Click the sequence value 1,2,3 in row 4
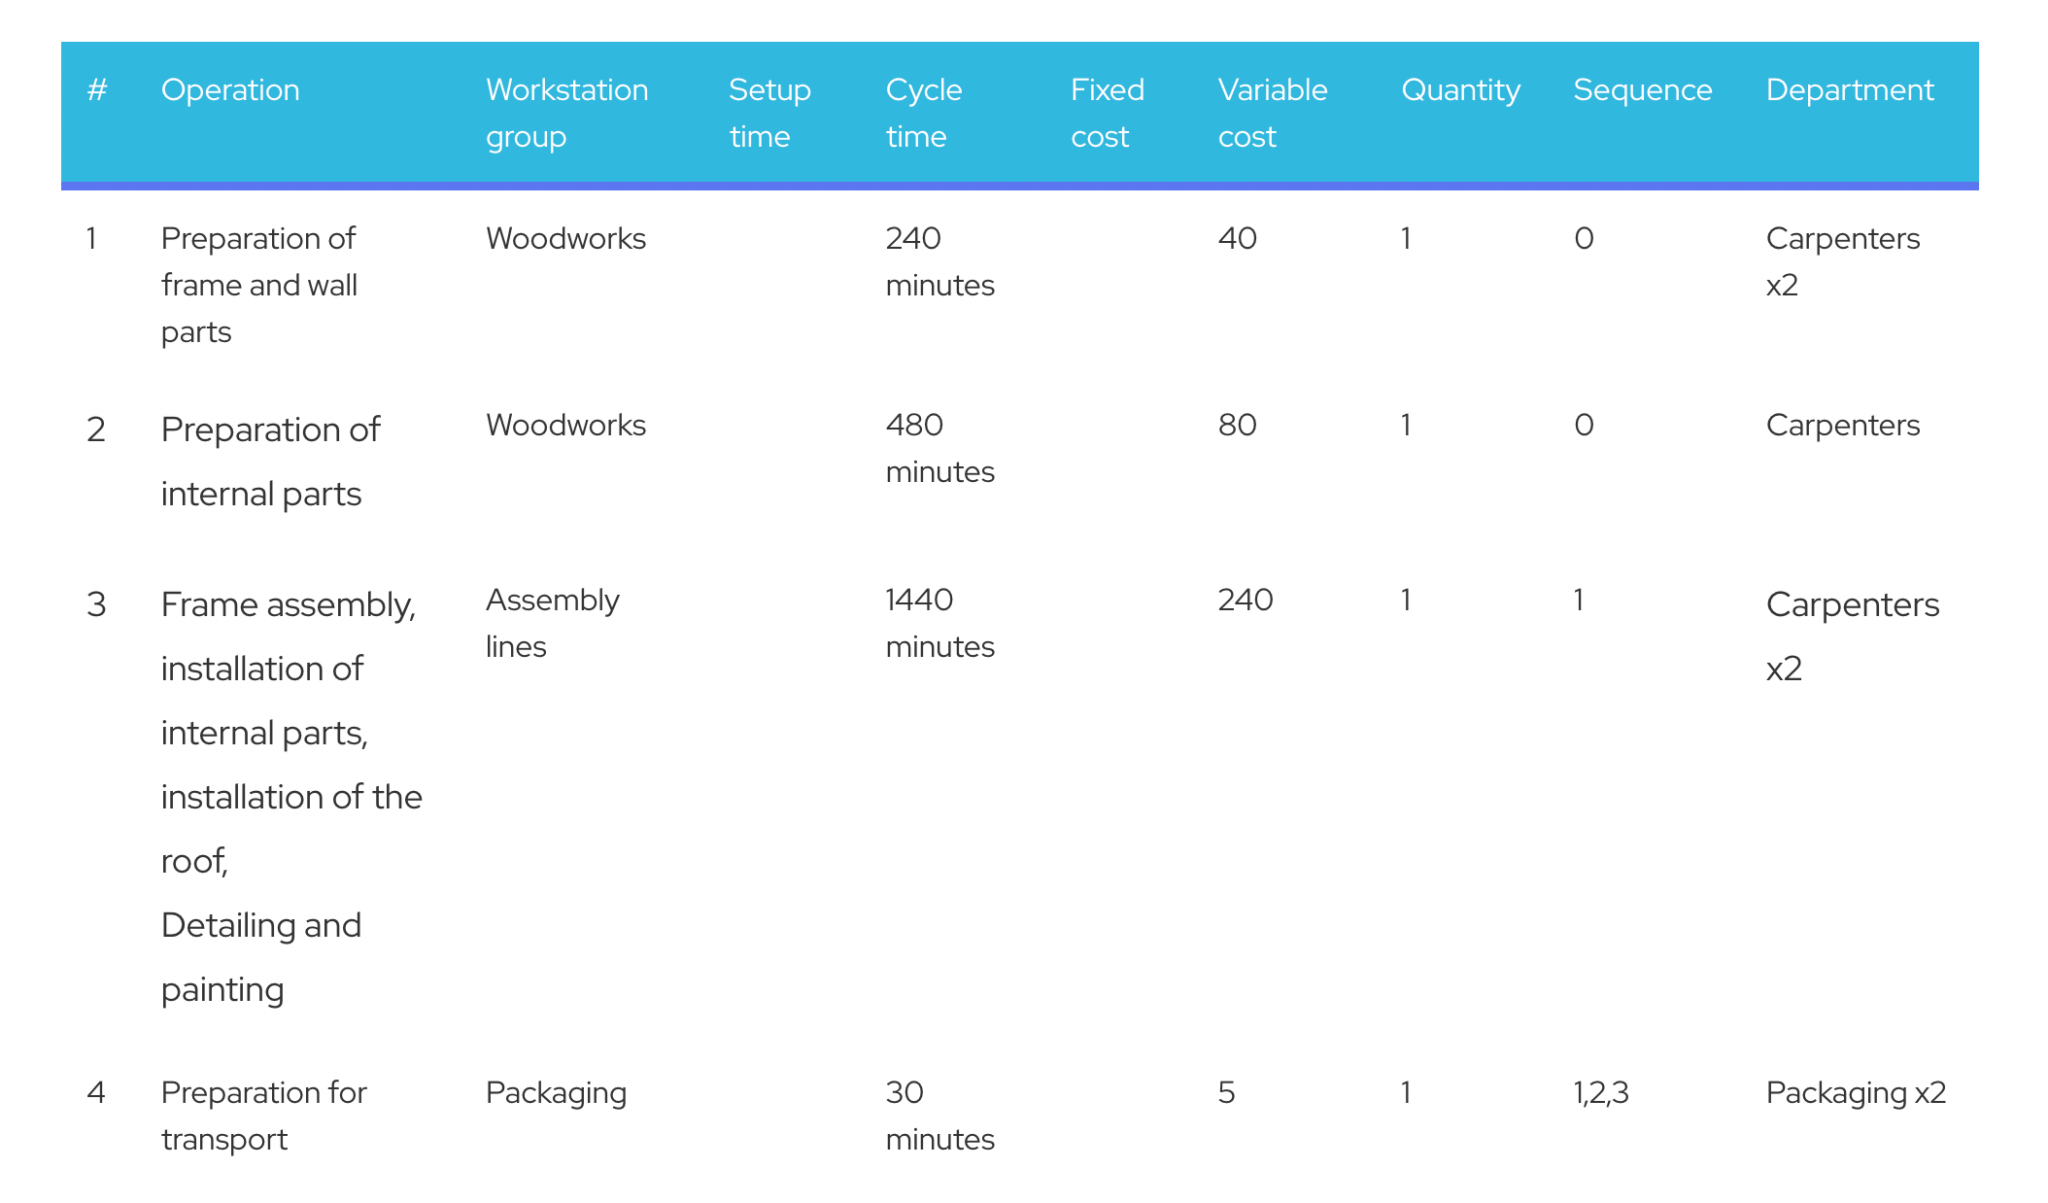This screenshot has height=1203, width=2048. [x=1600, y=1093]
